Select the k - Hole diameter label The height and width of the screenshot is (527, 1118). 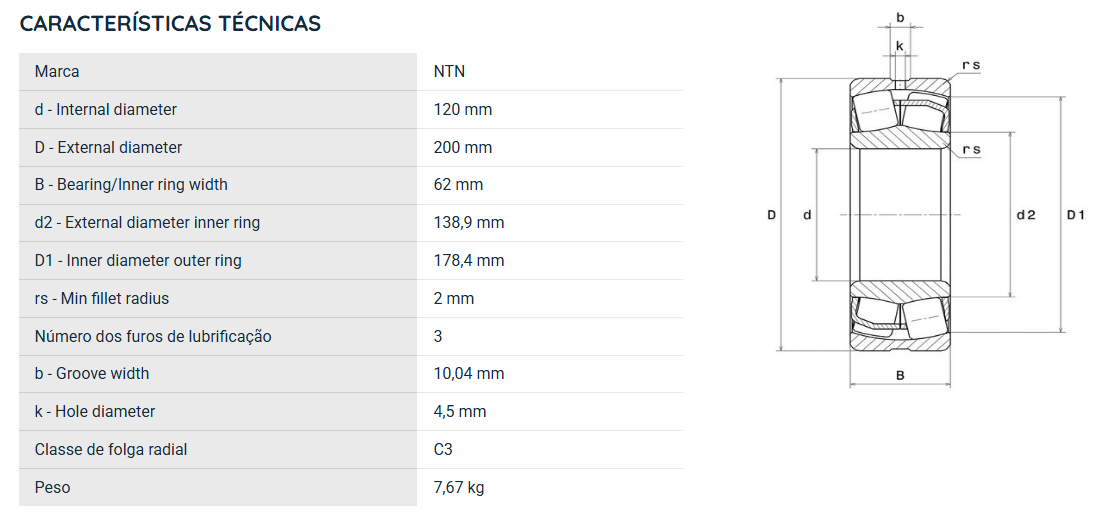(95, 411)
